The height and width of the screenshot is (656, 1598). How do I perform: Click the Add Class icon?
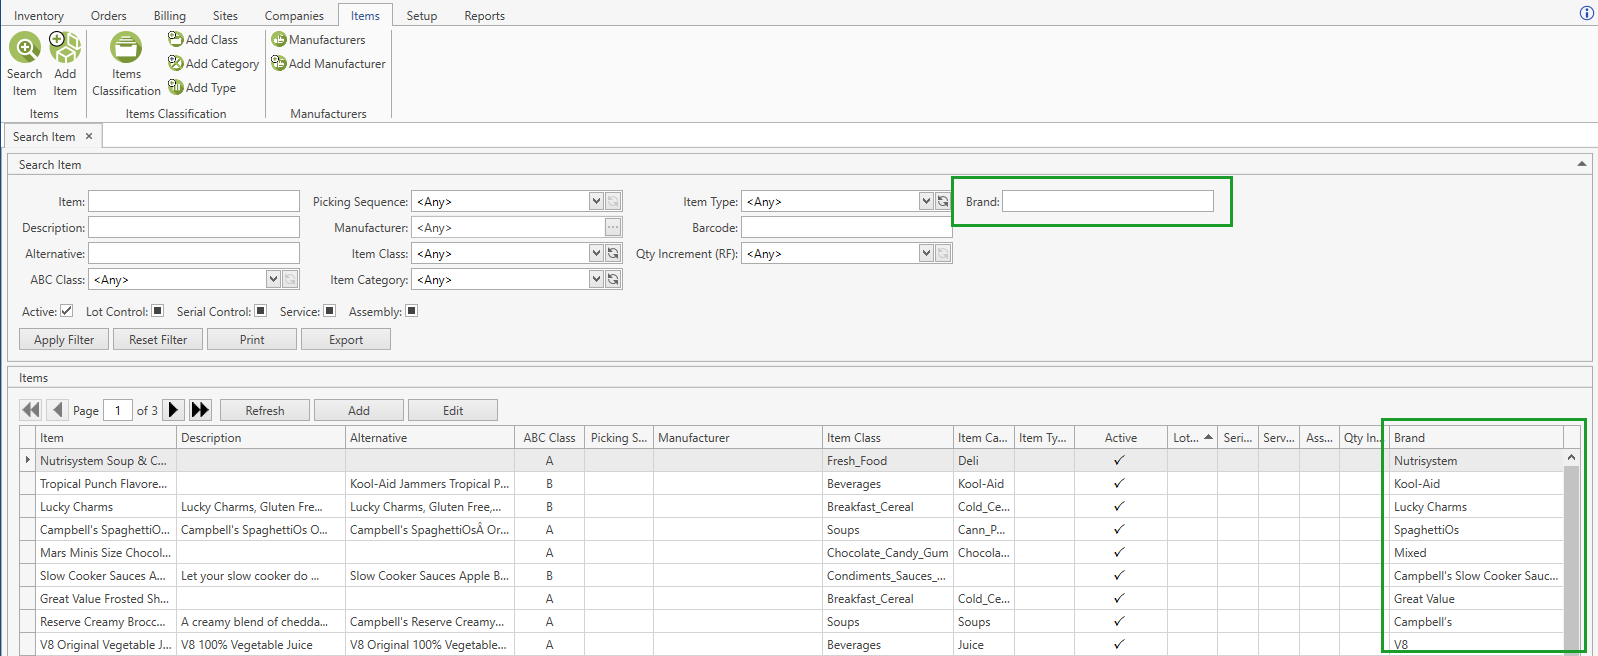pyautogui.click(x=175, y=39)
